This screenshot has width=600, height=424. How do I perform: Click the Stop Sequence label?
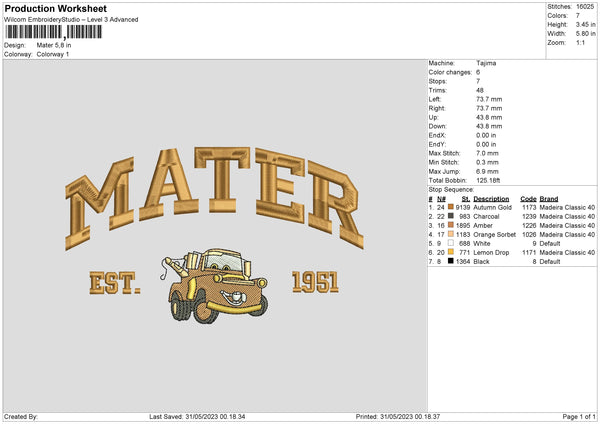point(451,190)
